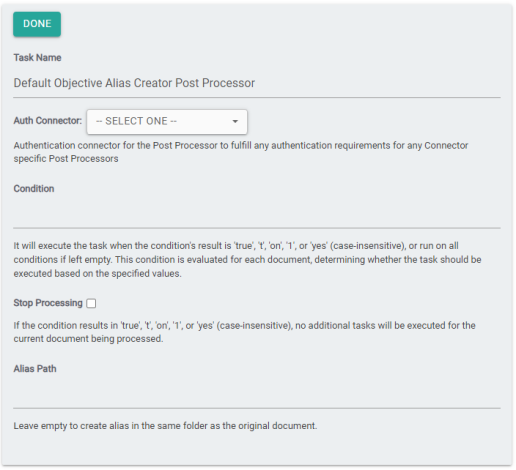Click the 'It will execute the task' help text
The image size is (516, 470).
click(x=247, y=260)
